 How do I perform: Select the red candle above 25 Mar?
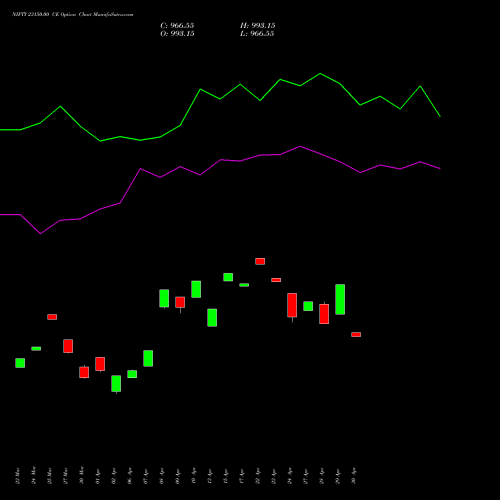[52, 317]
